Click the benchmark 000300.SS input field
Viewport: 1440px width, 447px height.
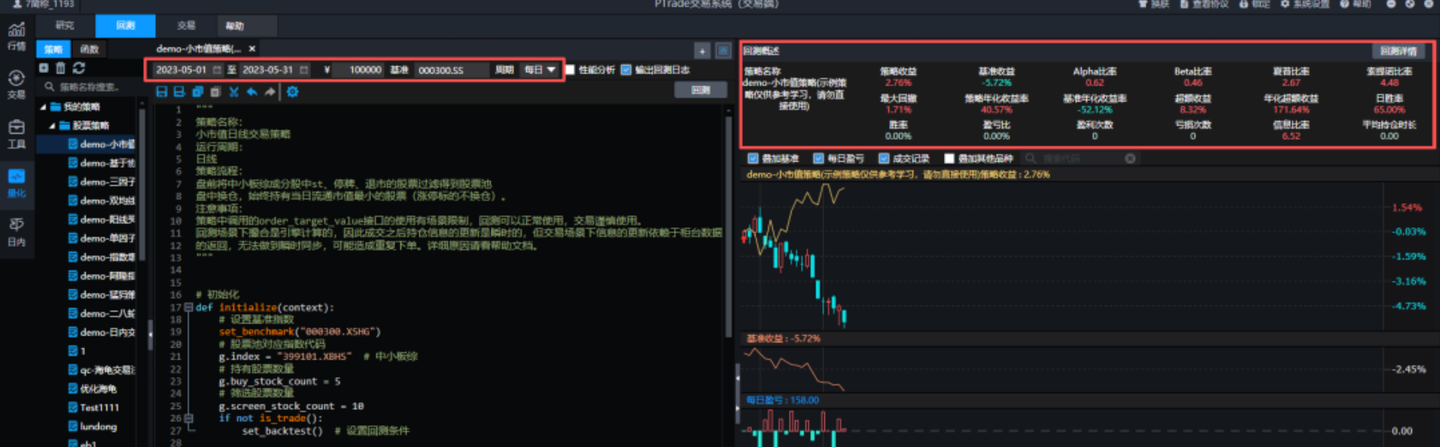450,70
